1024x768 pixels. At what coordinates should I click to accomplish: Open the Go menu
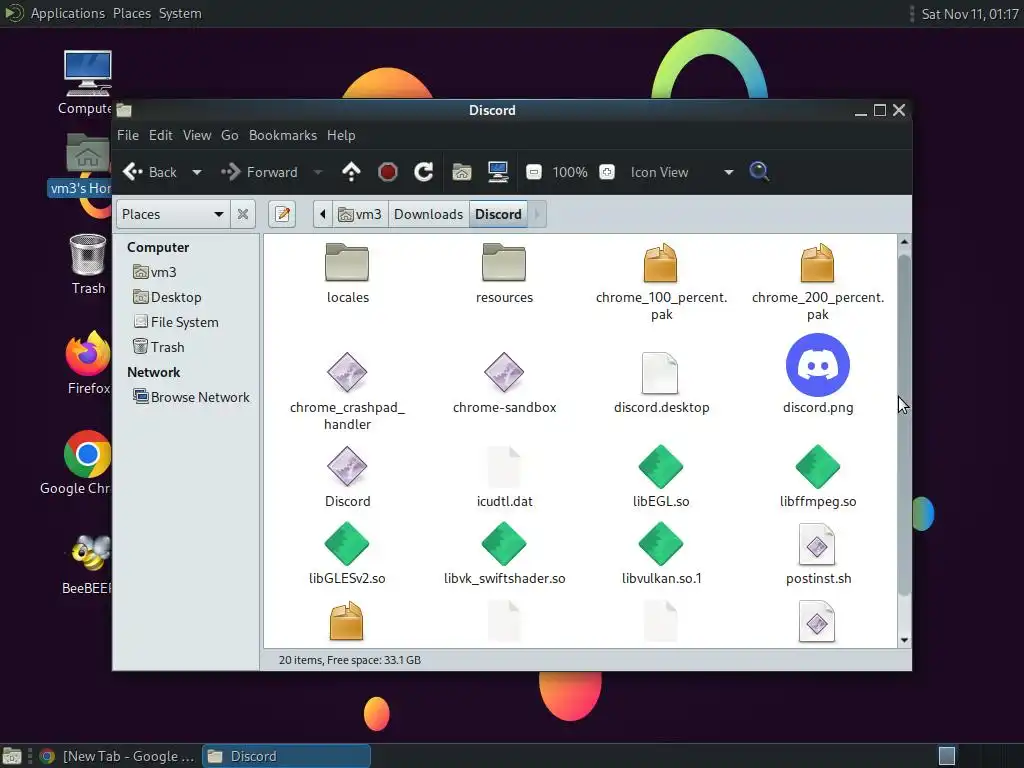(229, 135)
